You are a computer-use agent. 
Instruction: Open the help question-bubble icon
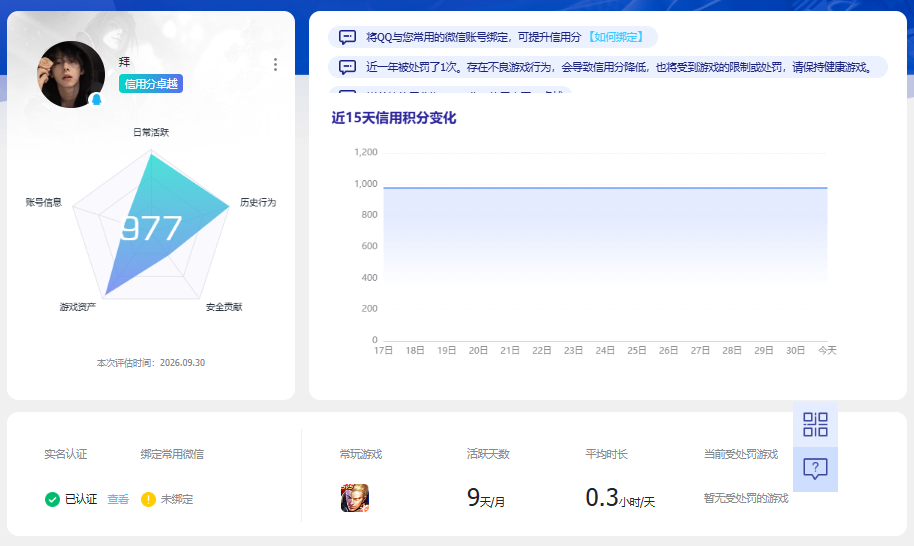(x=815, y=468)
